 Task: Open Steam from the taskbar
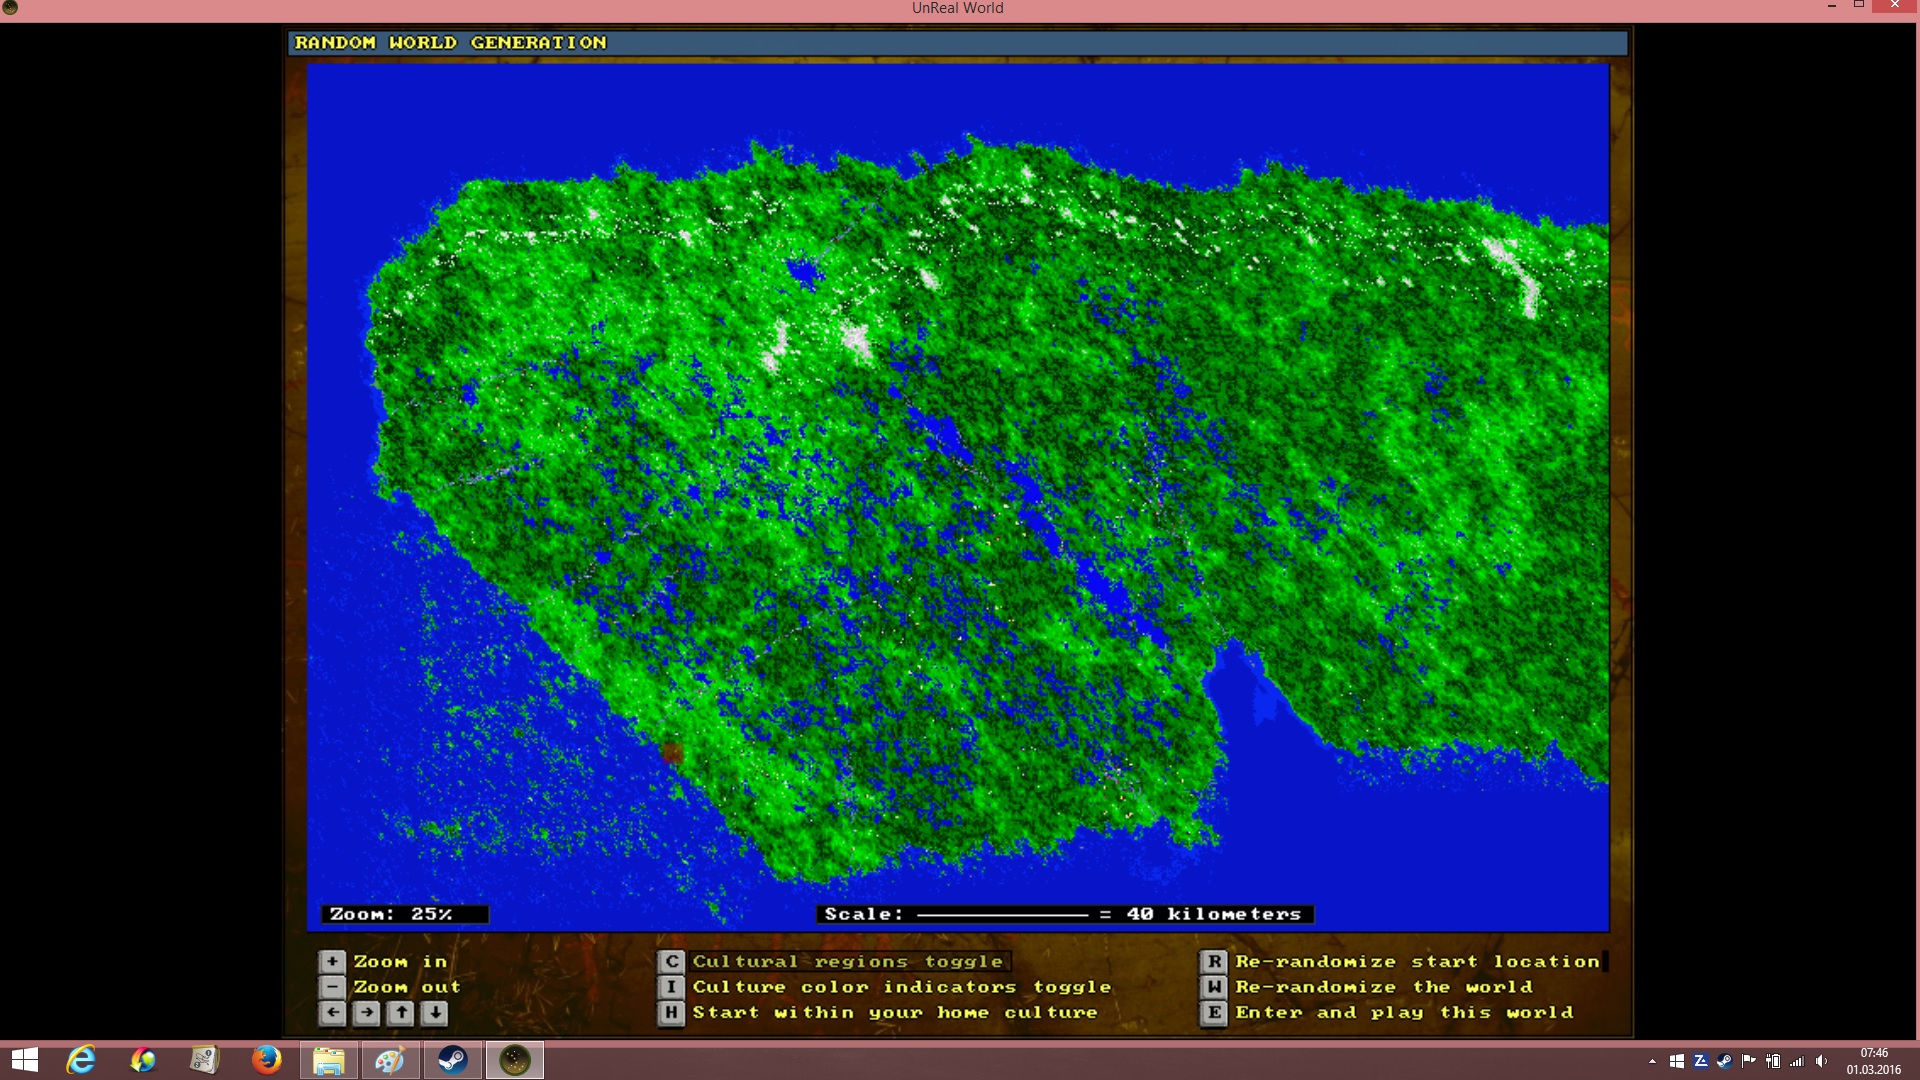coord(452,1060)
